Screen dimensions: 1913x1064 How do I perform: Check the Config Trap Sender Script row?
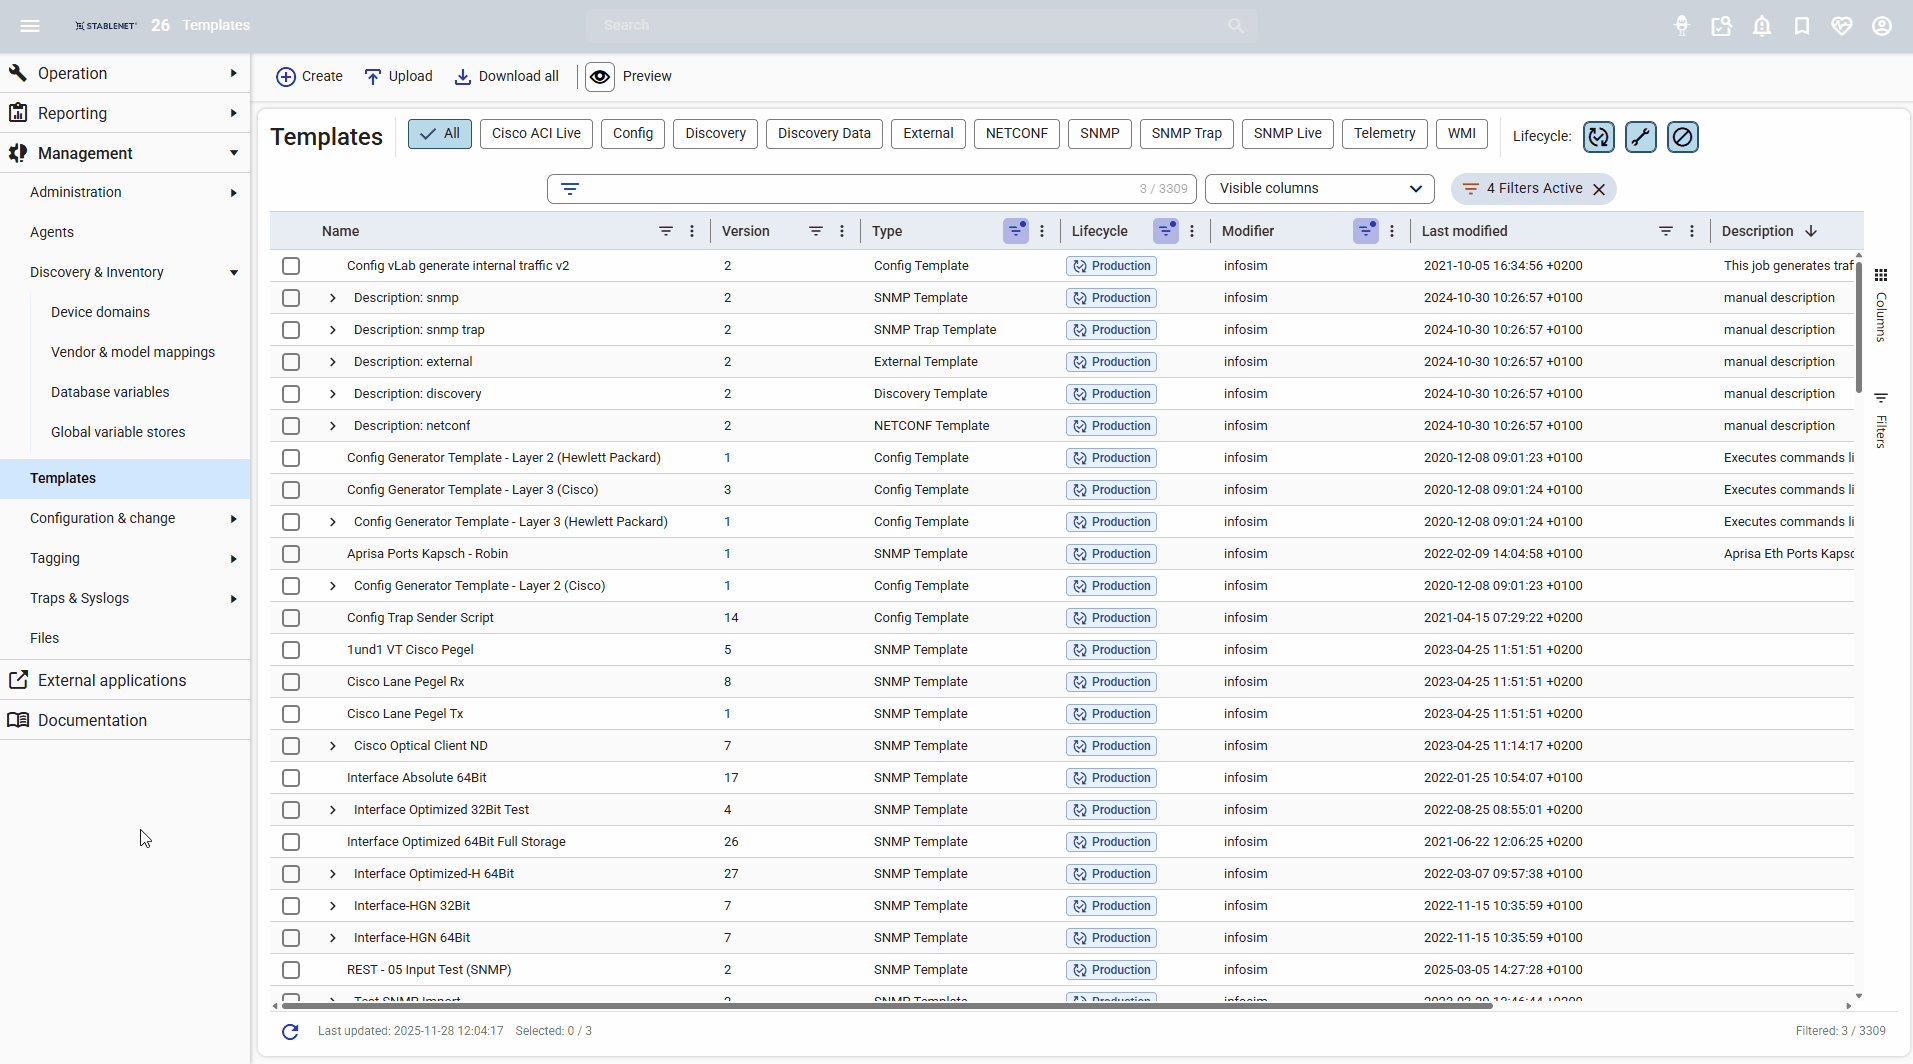(291, 618)
